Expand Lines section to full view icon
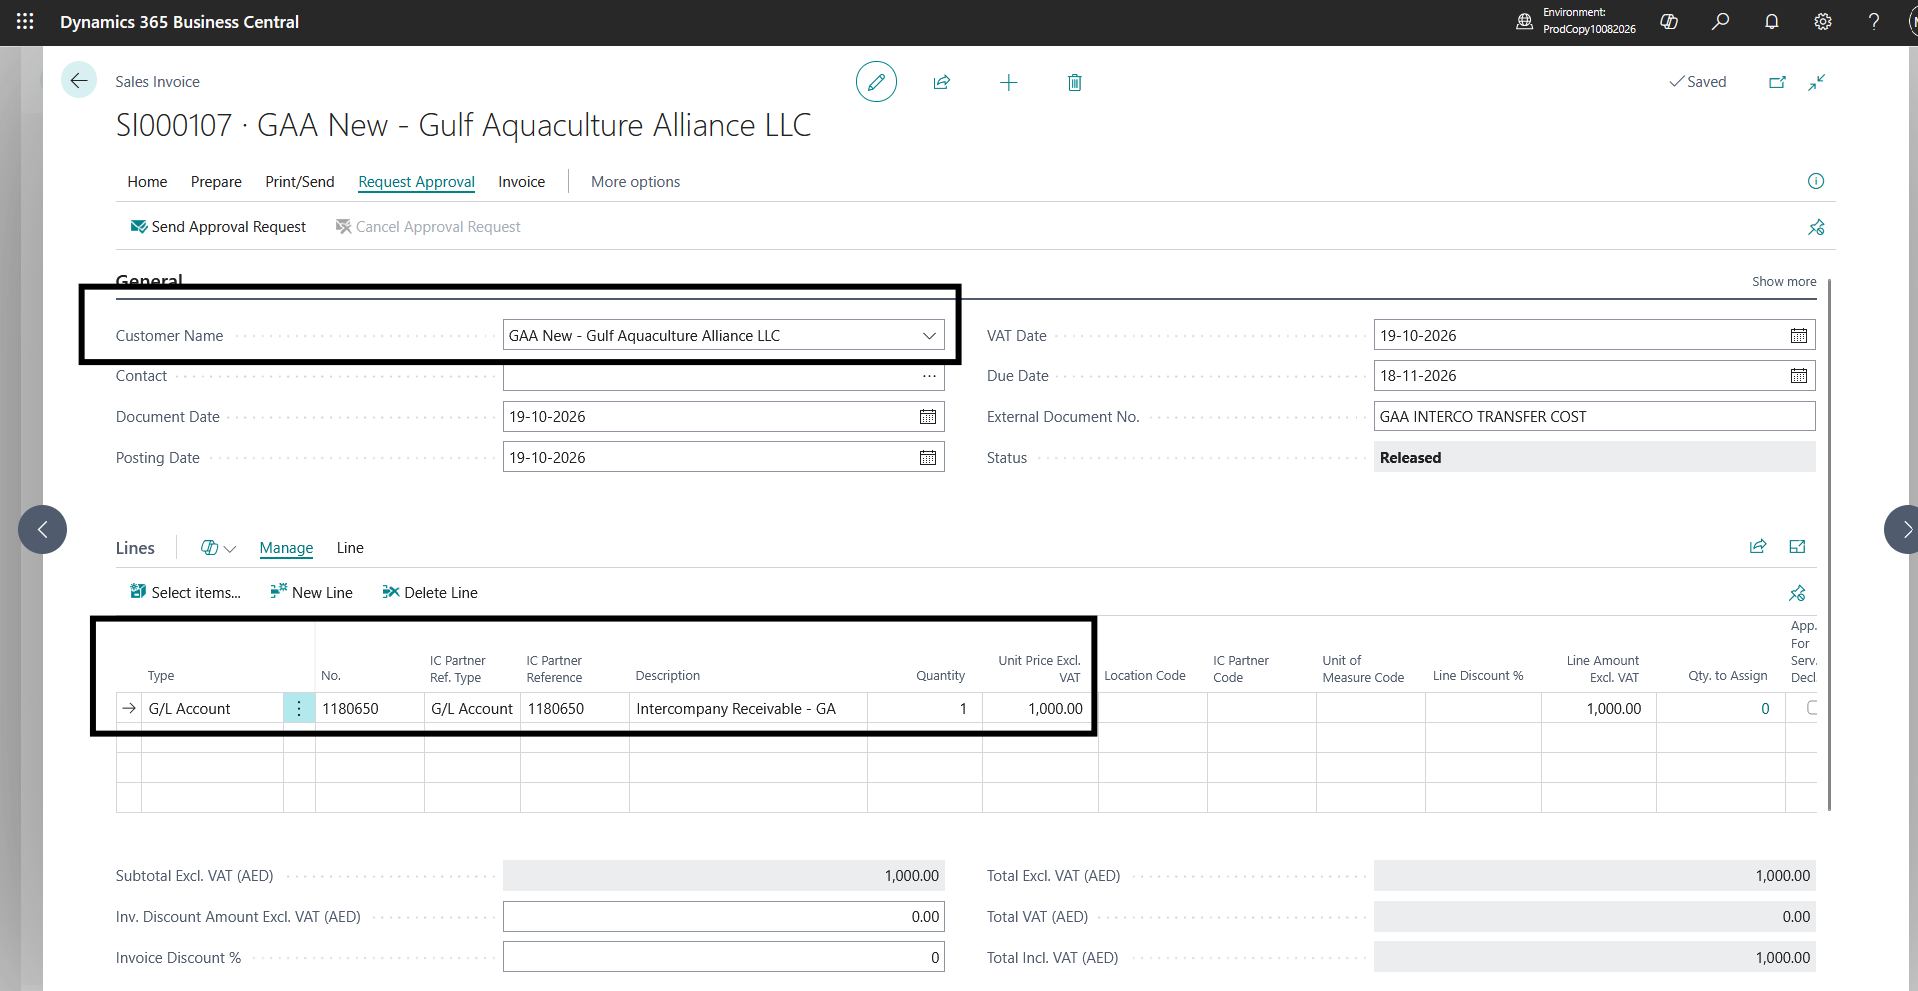This screenshot has height=991, width=1918. point(1797,546)
